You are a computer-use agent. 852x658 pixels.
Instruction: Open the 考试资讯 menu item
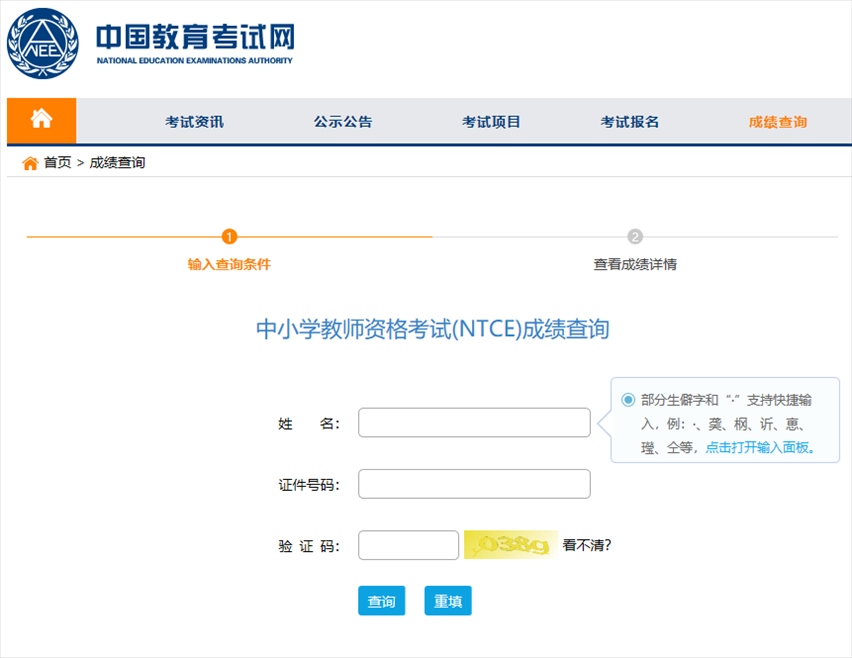194,122
